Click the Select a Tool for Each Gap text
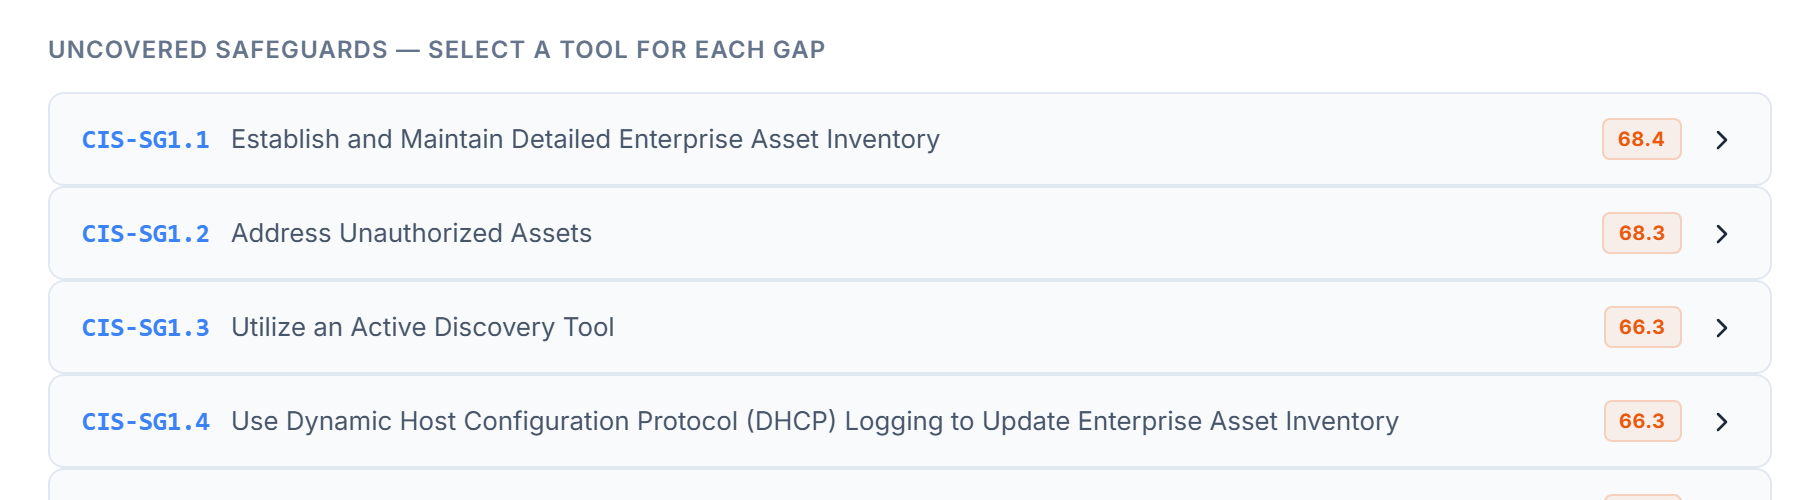1820x500 pixels. pos(626,50)
